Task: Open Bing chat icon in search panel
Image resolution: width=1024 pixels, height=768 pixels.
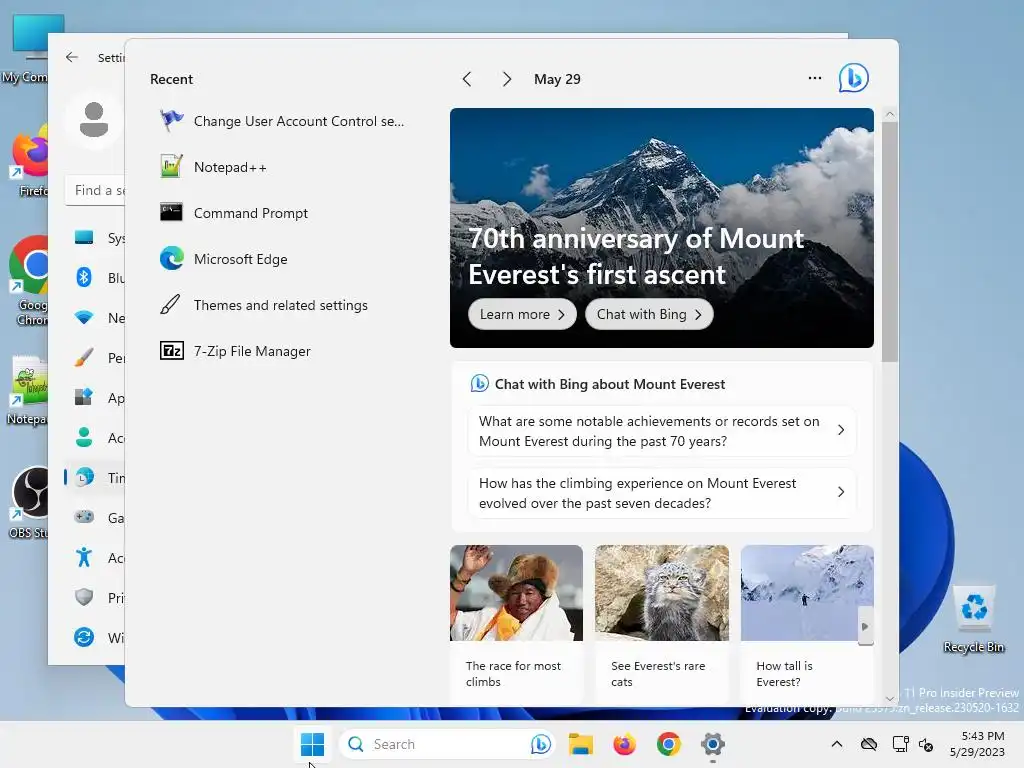Action: (x=853, y=78)
